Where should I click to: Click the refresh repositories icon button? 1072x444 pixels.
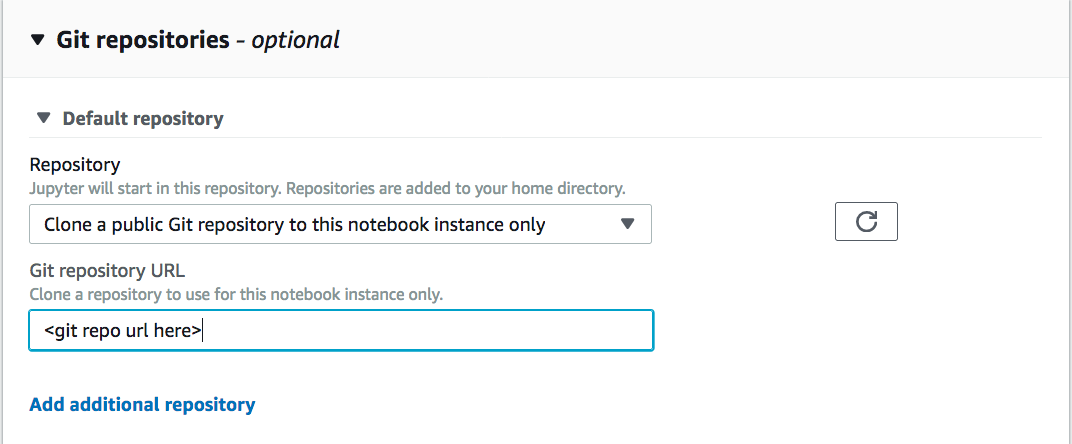(x=866, y=222)
